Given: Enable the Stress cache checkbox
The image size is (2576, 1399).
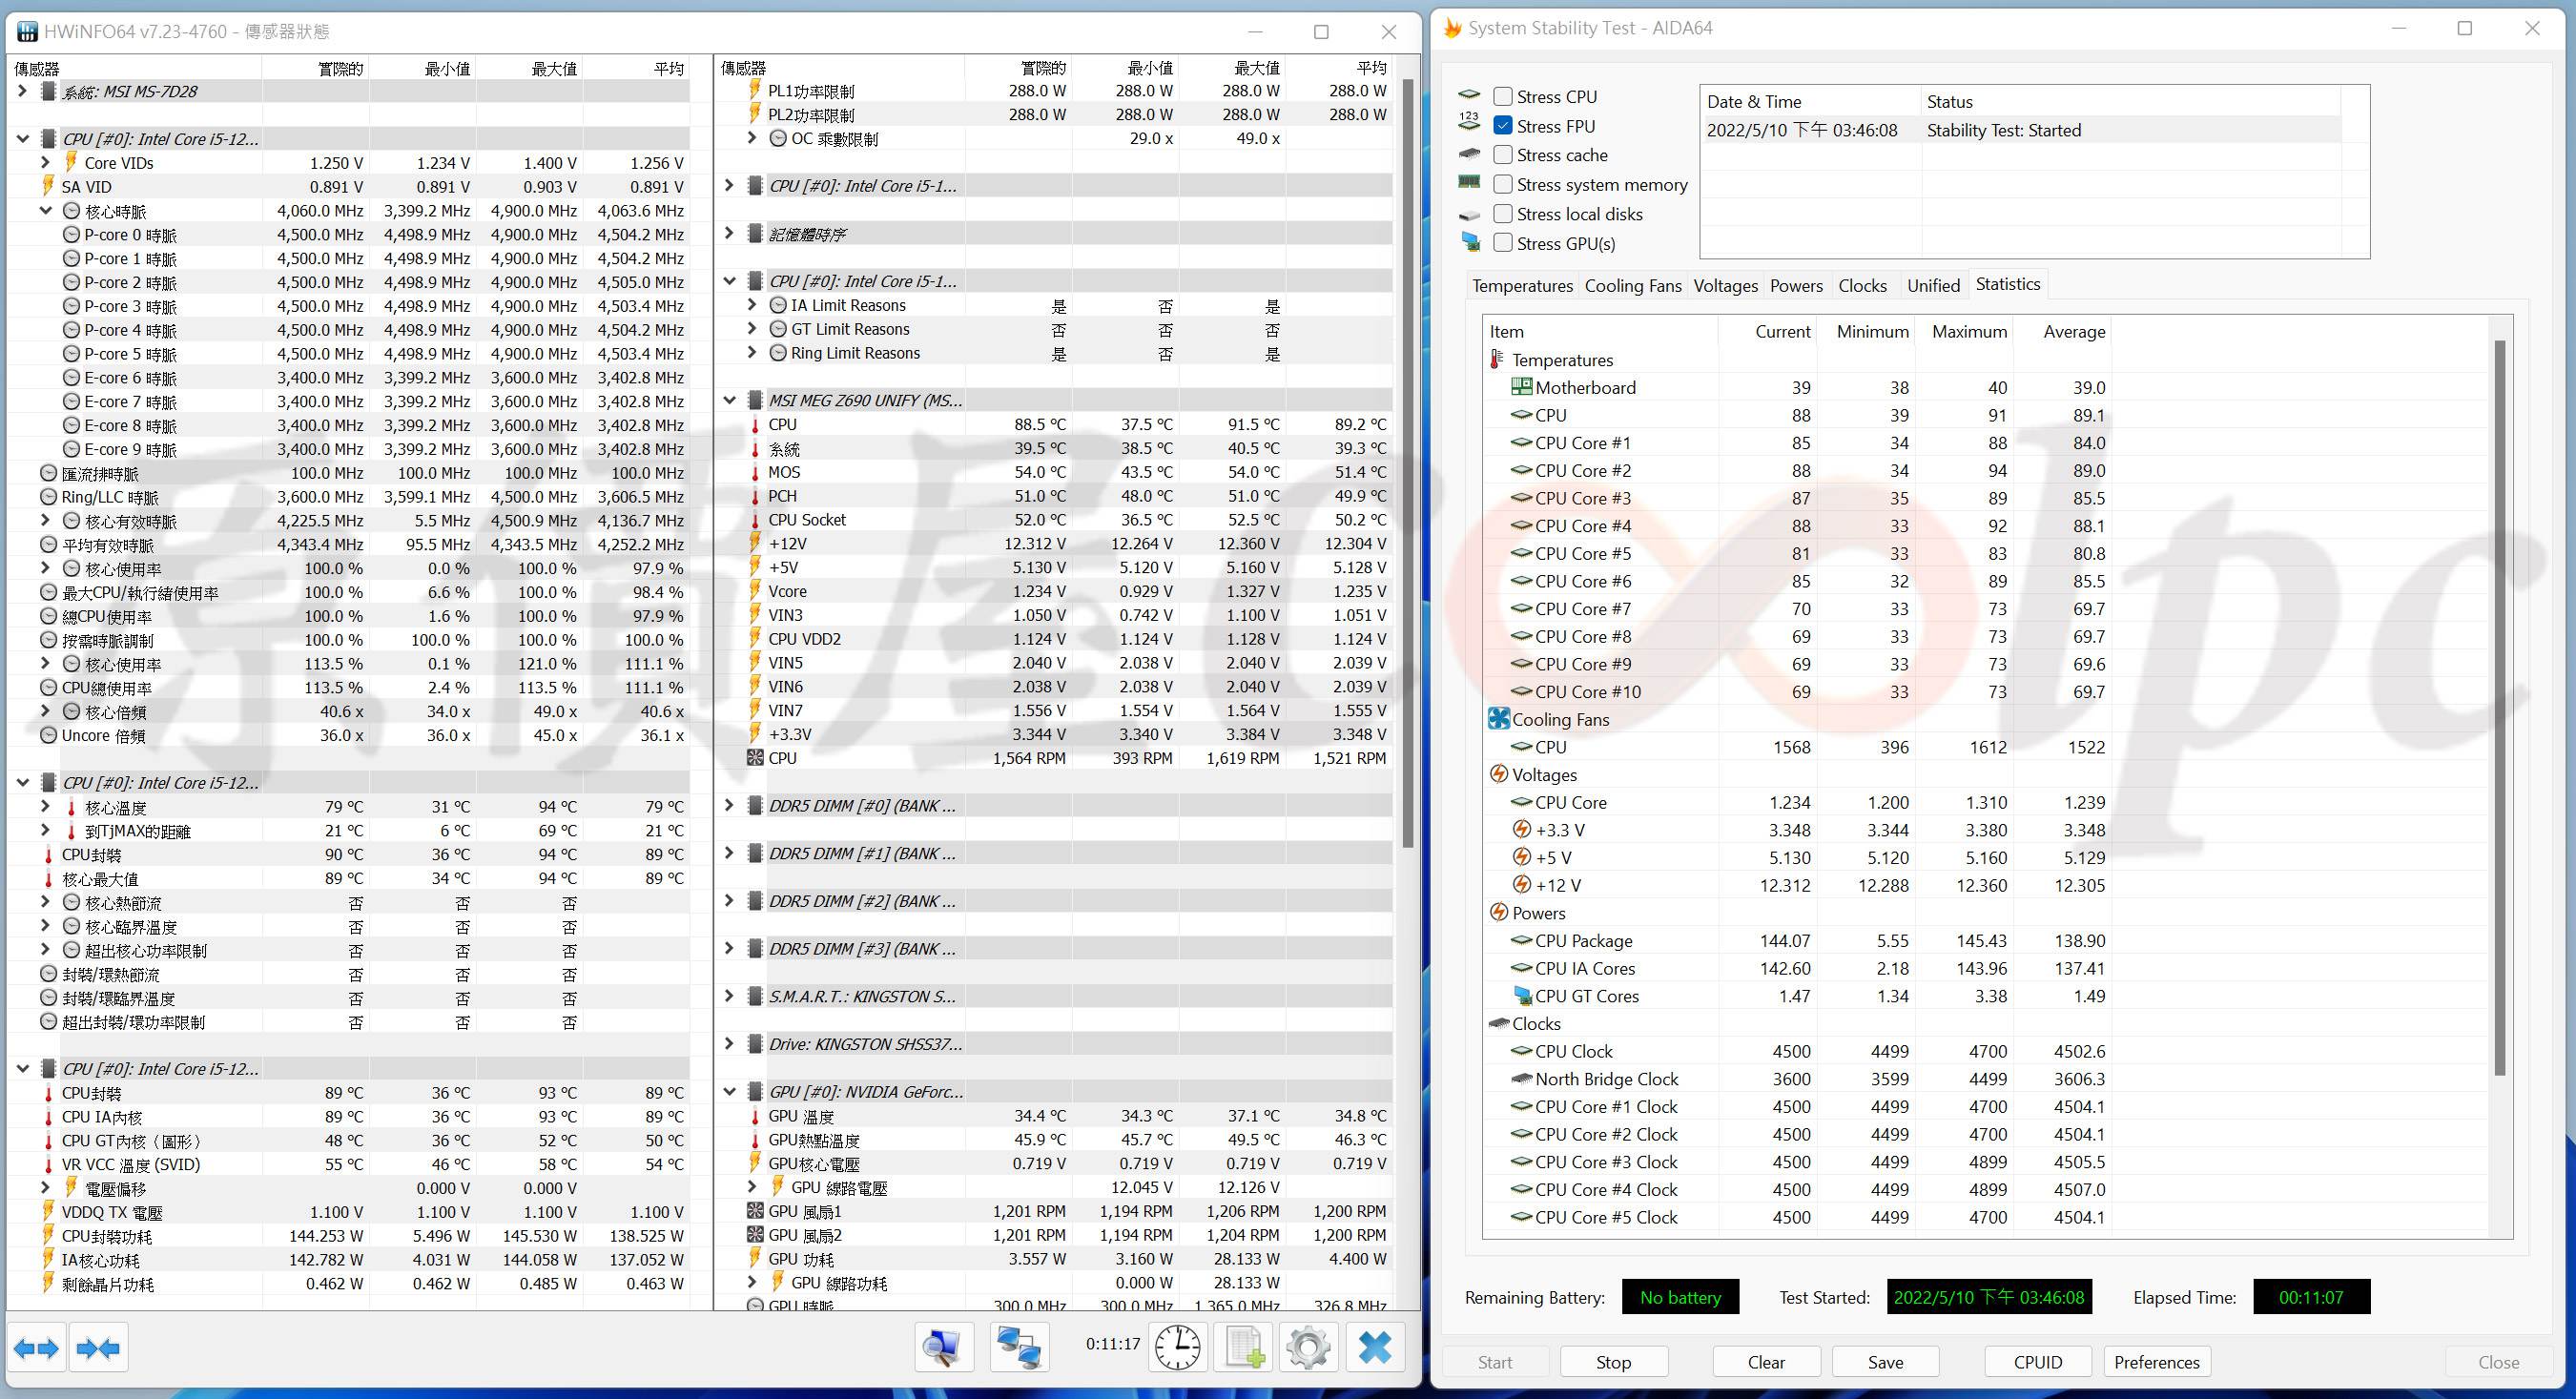Looking at the screenshot, I should pyautogui.click(x=1502, y=155).
